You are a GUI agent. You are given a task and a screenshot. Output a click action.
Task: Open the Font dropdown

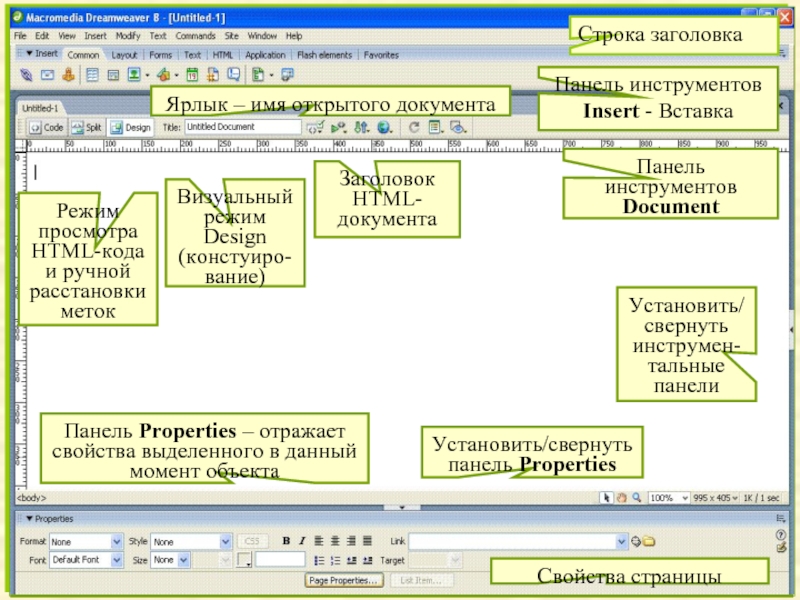[86, 560]
